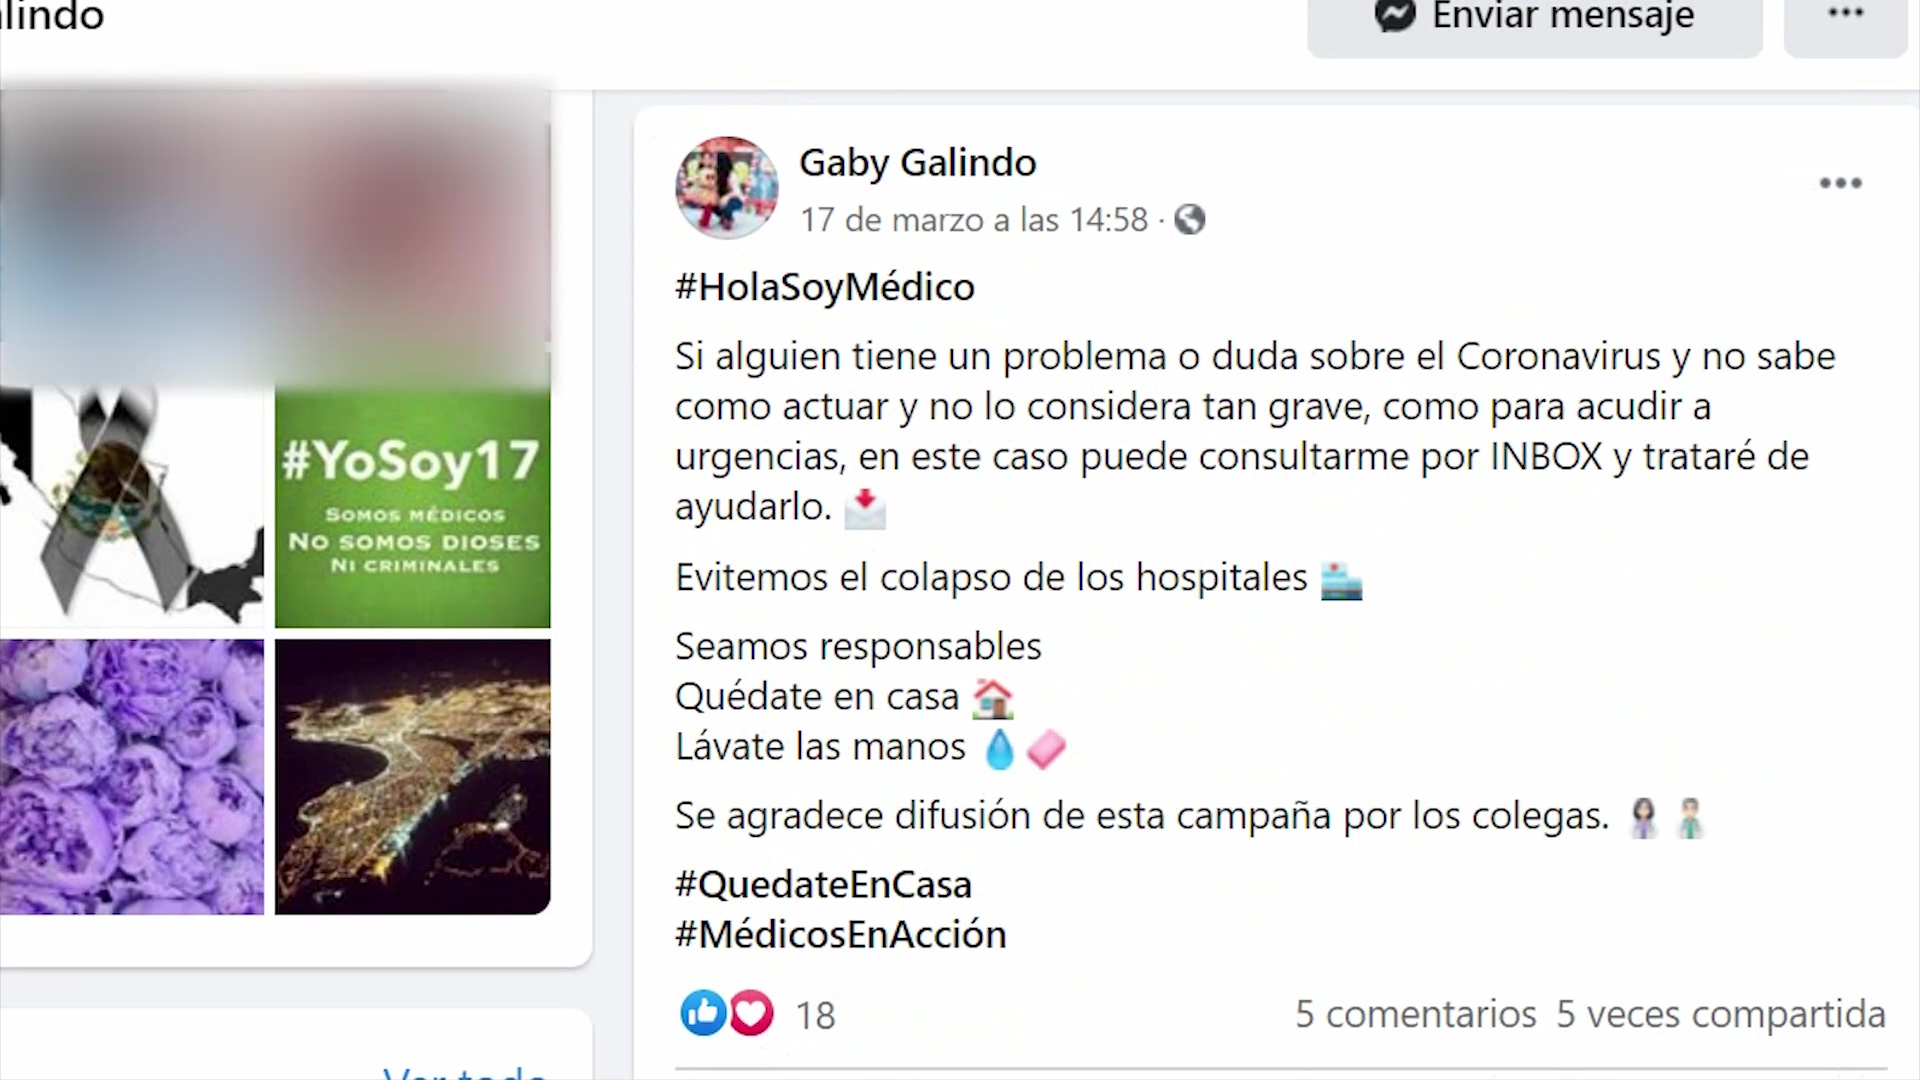This screenshot has height=1080, width=1920.
Task: Open the purple flowers photo thumbnail
Action: pyautogui.click(x=131, y=777)
